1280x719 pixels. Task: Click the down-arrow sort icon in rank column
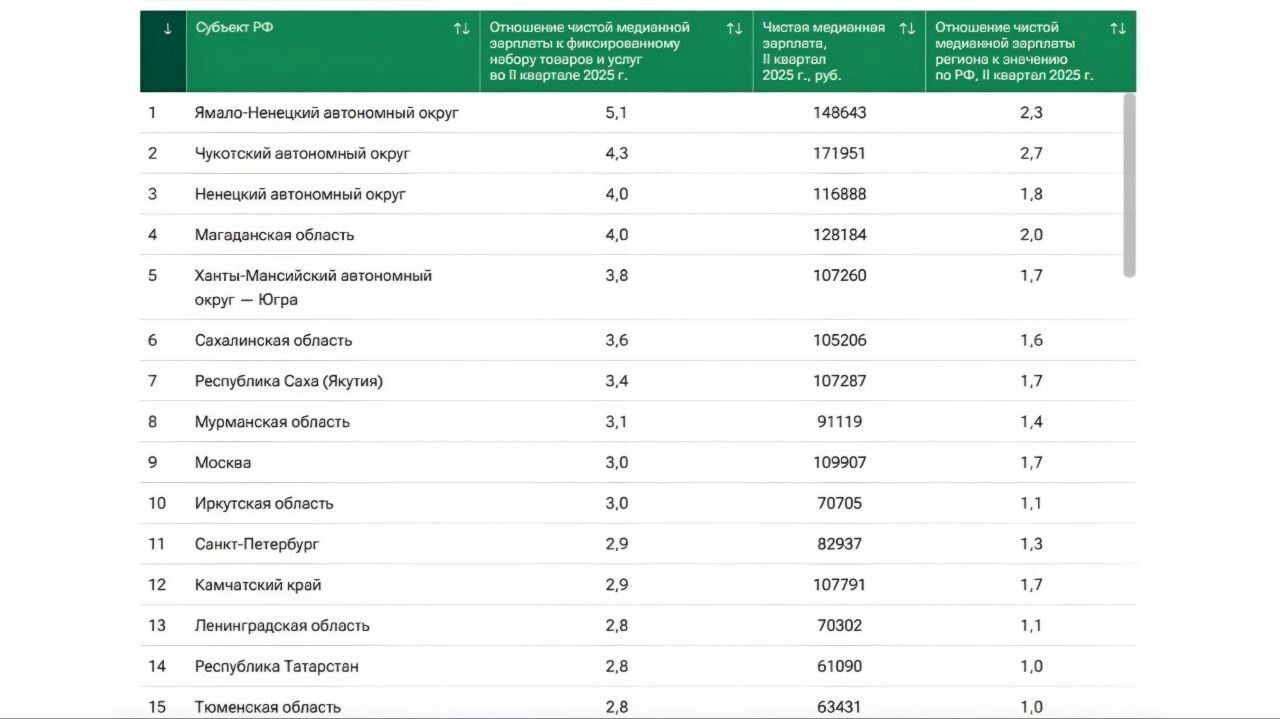pyautogui.click(x=167, y=28)
